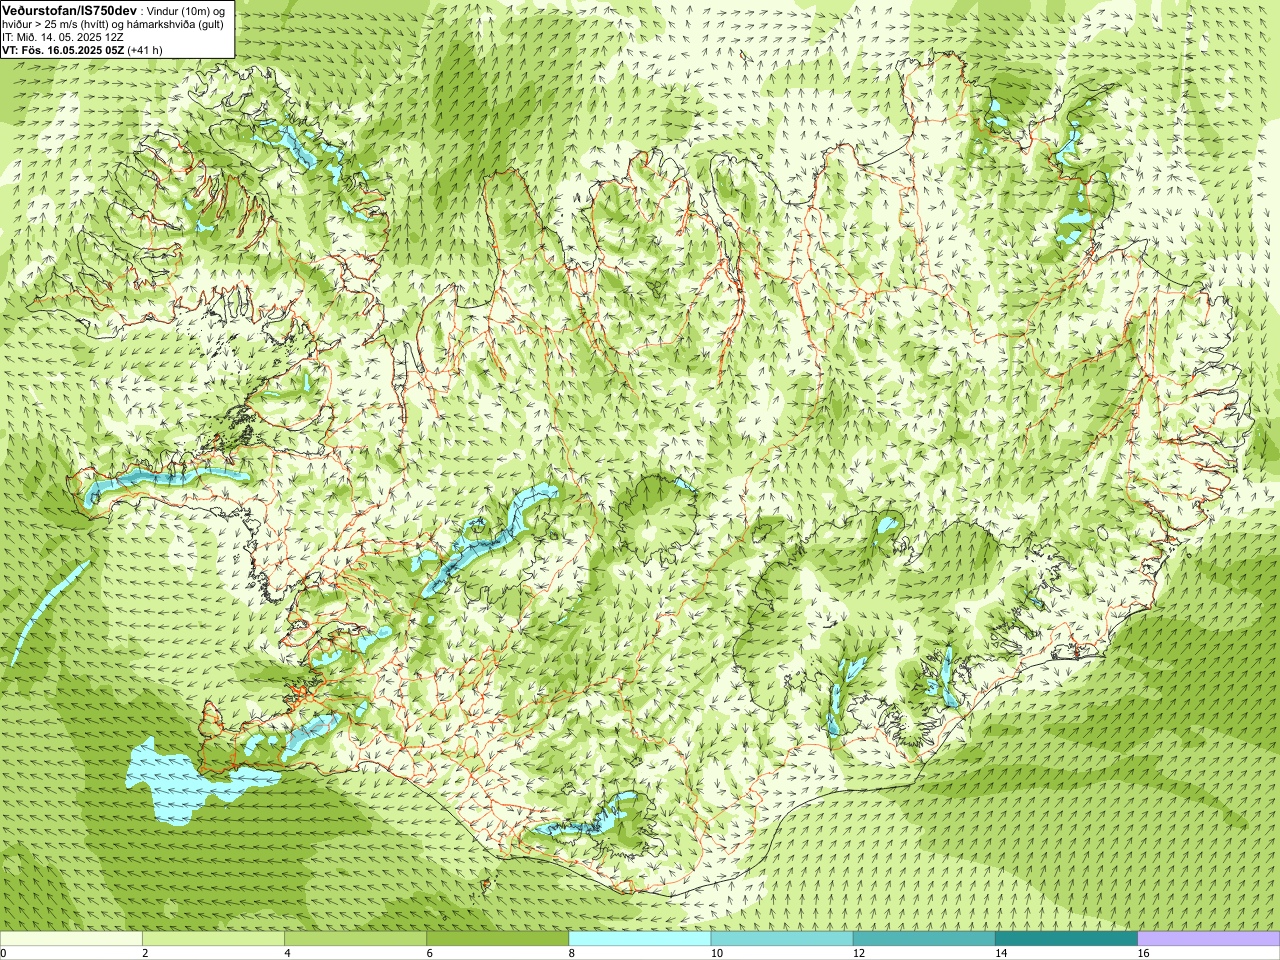Select the pale yellow 0–2 m/s color segment
This screenshot has height=960, width=1280.
[71, 939]
